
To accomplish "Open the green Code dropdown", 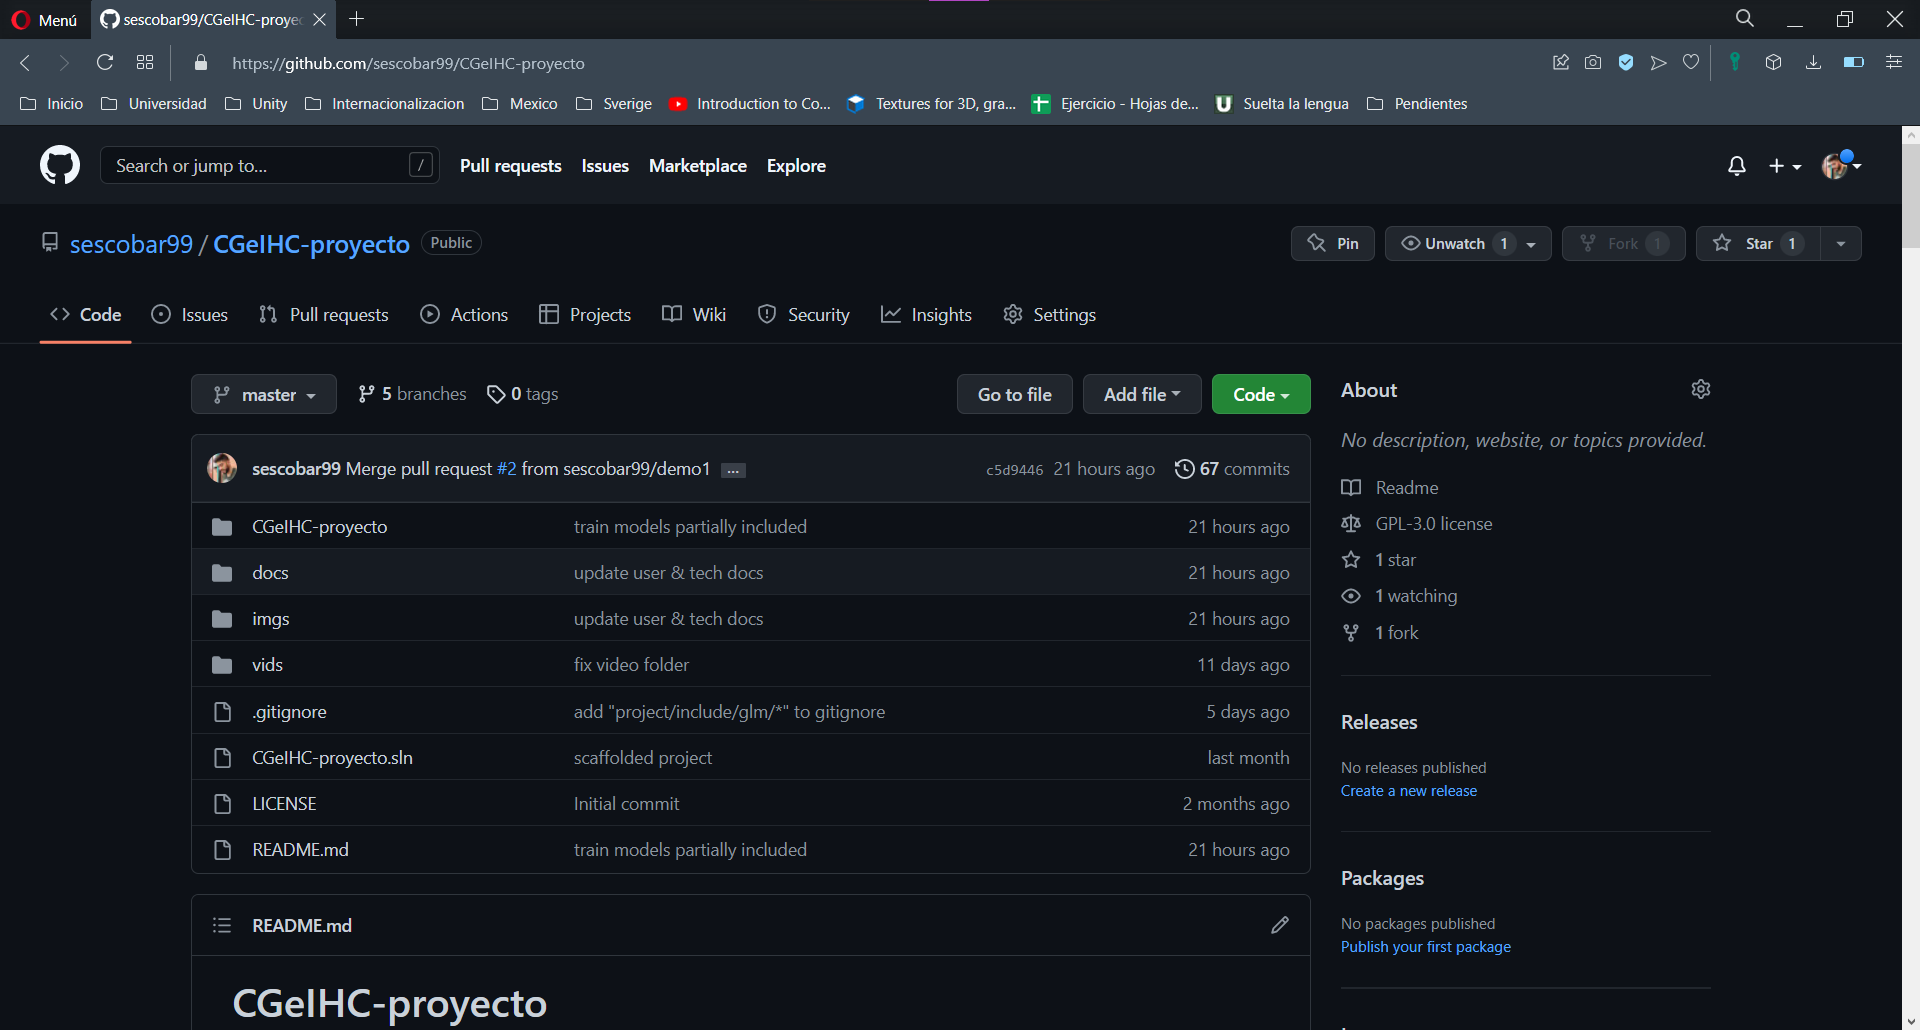I will pos(1261,394).
